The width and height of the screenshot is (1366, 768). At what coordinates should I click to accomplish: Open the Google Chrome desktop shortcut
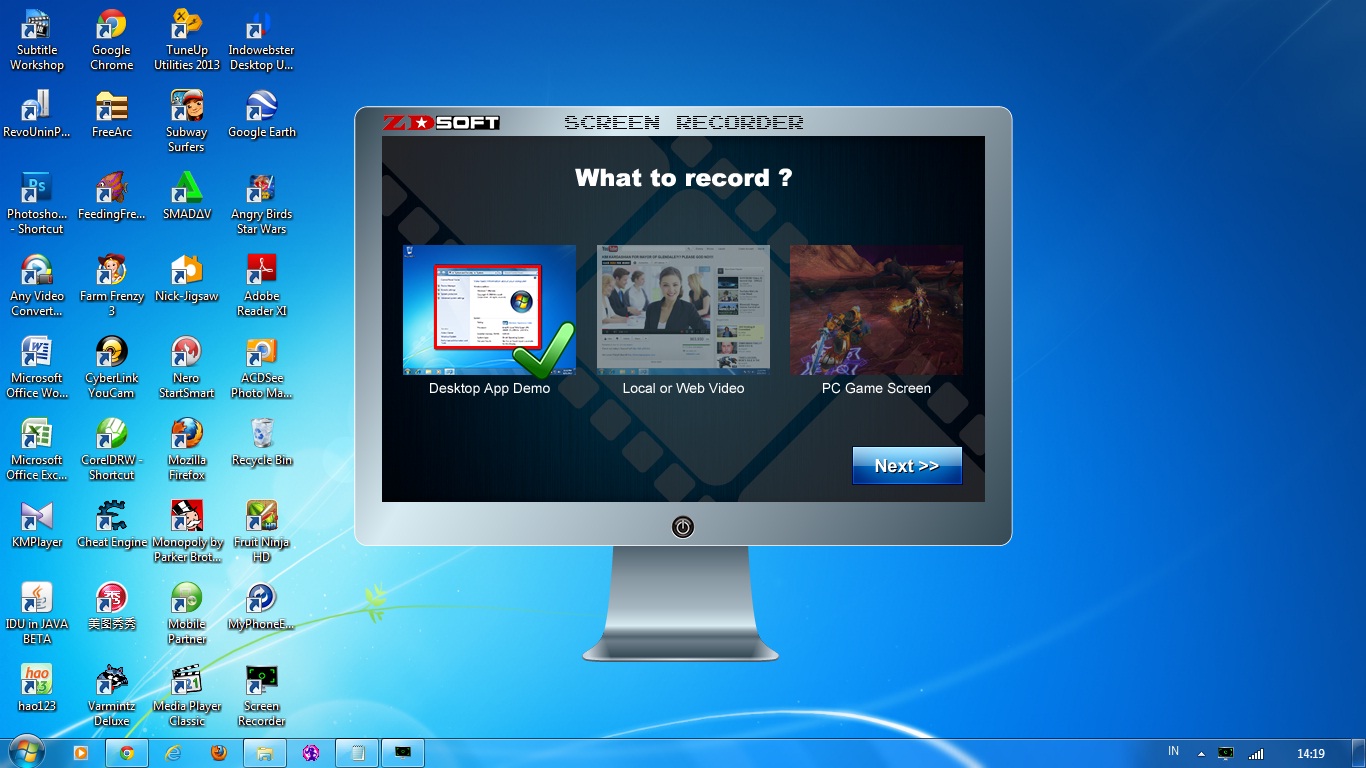[112, 41]
